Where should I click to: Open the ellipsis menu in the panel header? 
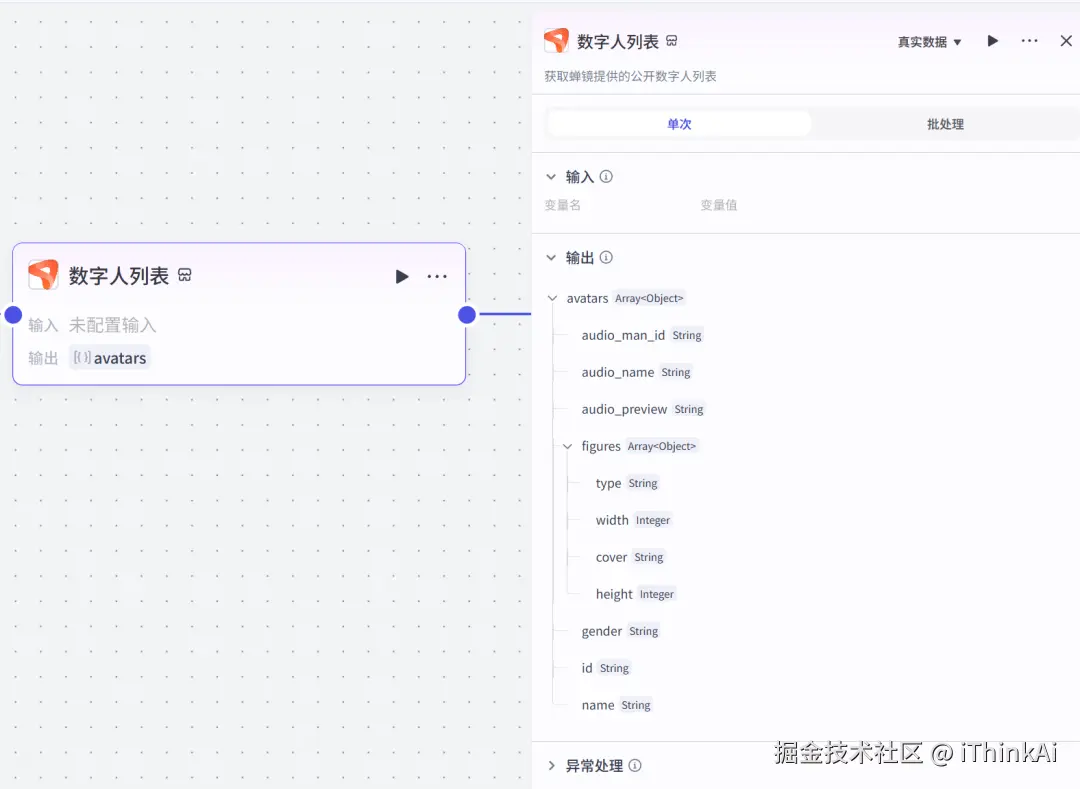1030,41
